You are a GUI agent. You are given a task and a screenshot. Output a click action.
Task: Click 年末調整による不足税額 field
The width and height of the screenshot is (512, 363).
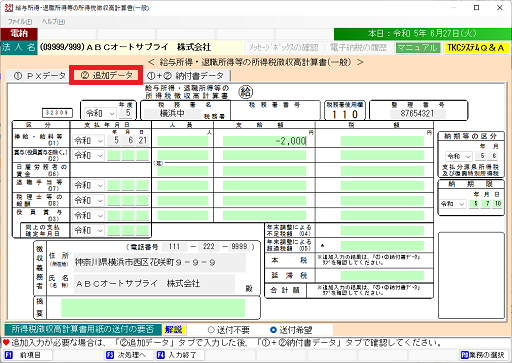[382, 231]
